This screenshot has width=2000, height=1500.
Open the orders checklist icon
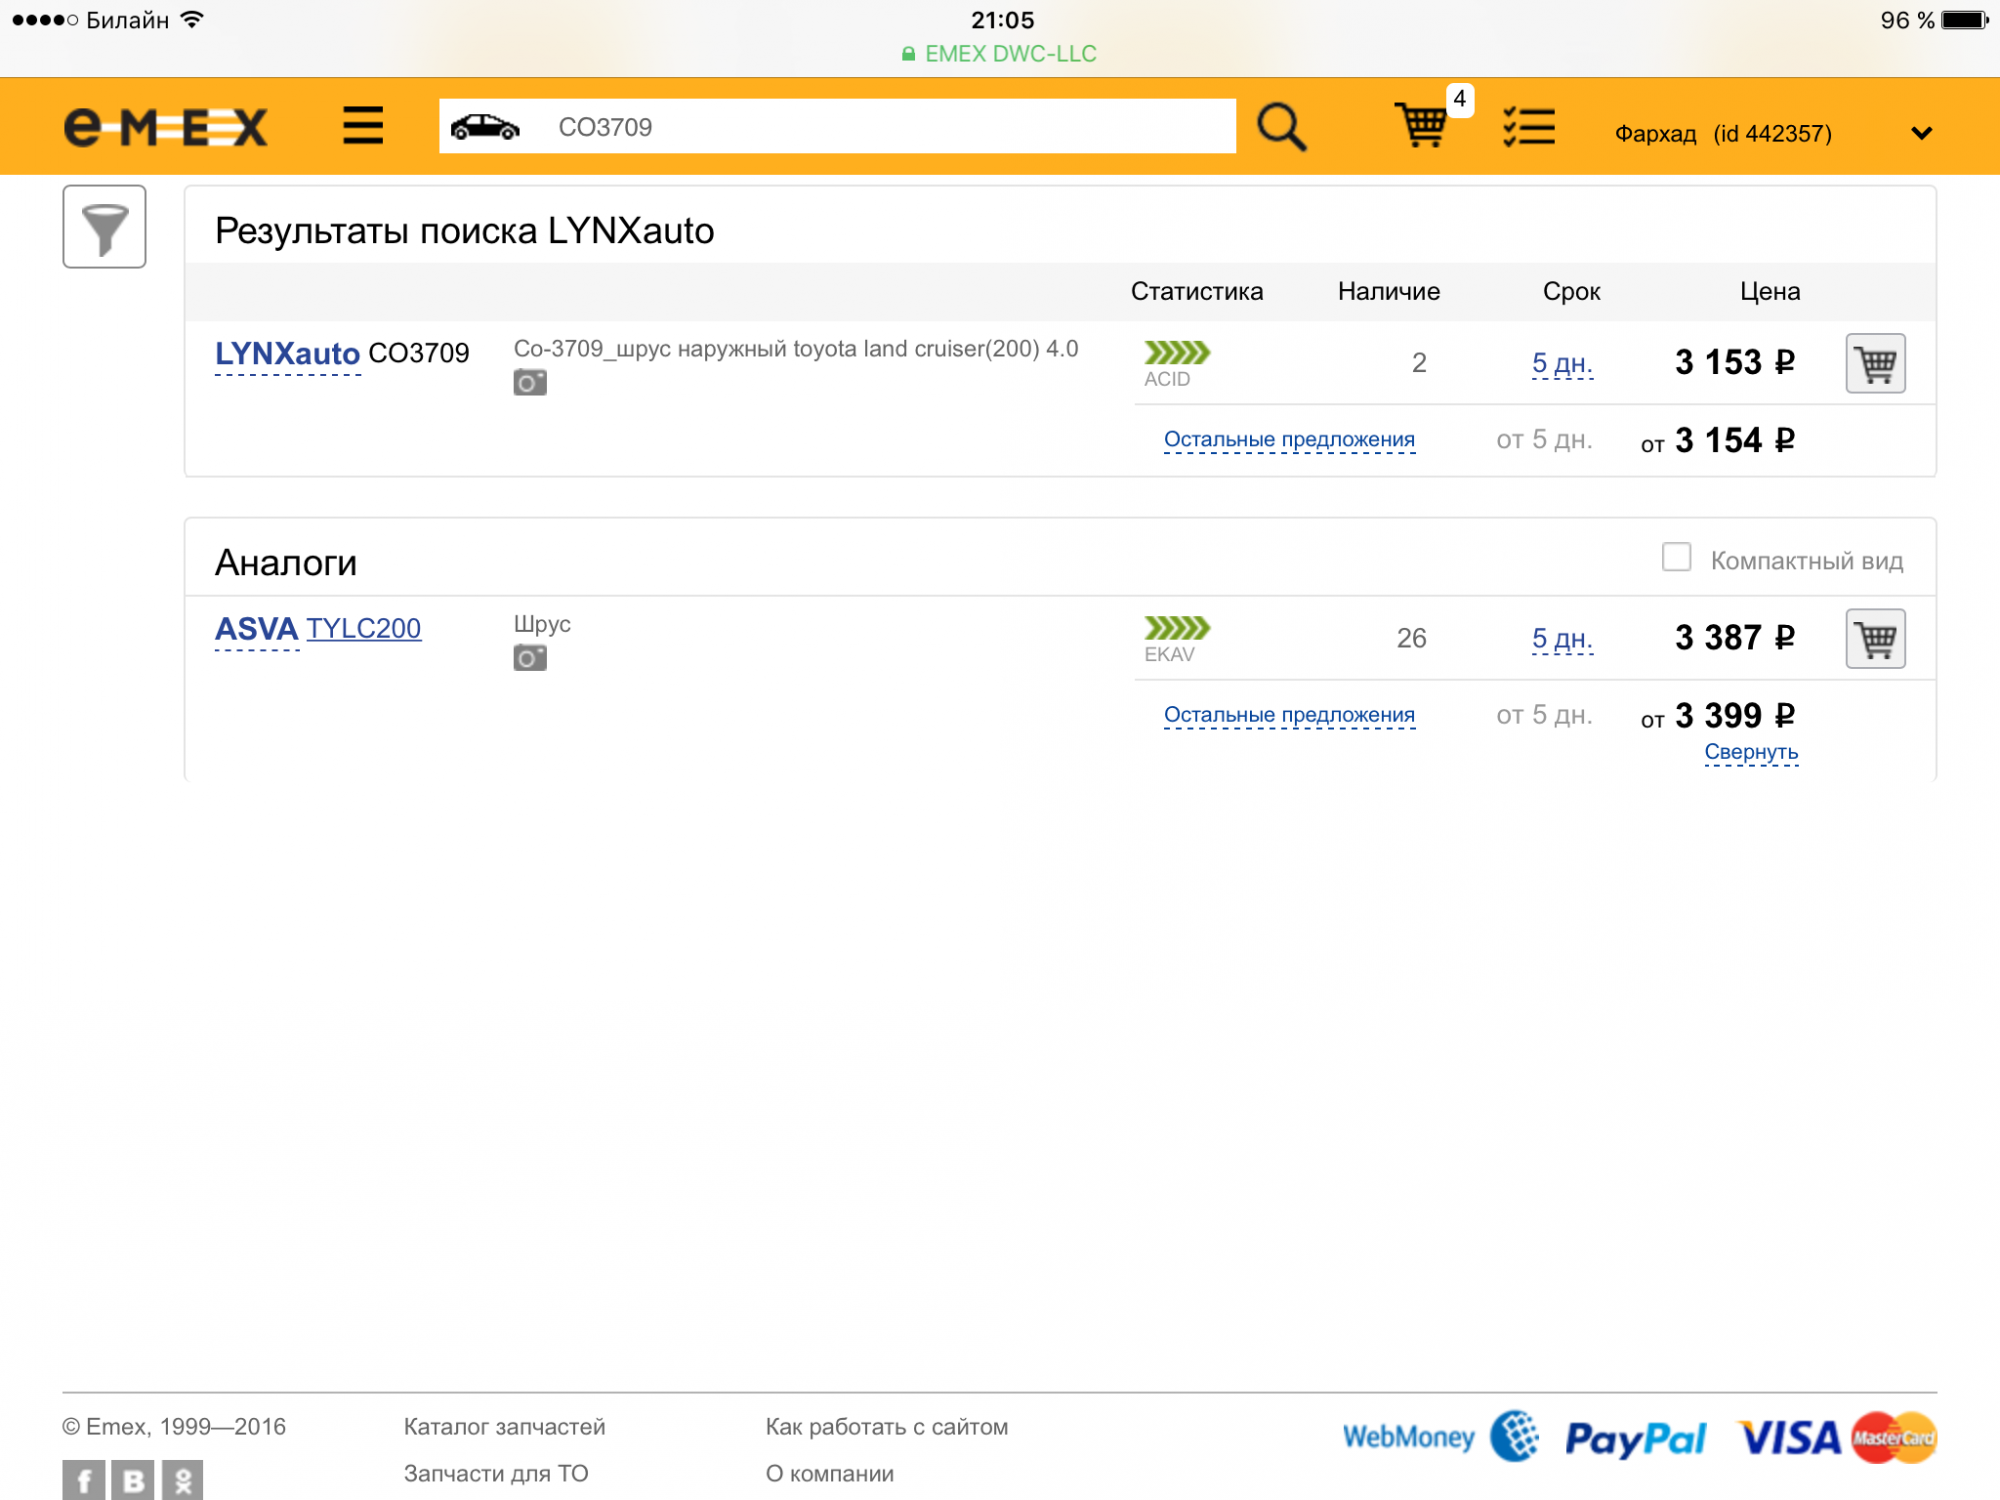point(1528,127)
